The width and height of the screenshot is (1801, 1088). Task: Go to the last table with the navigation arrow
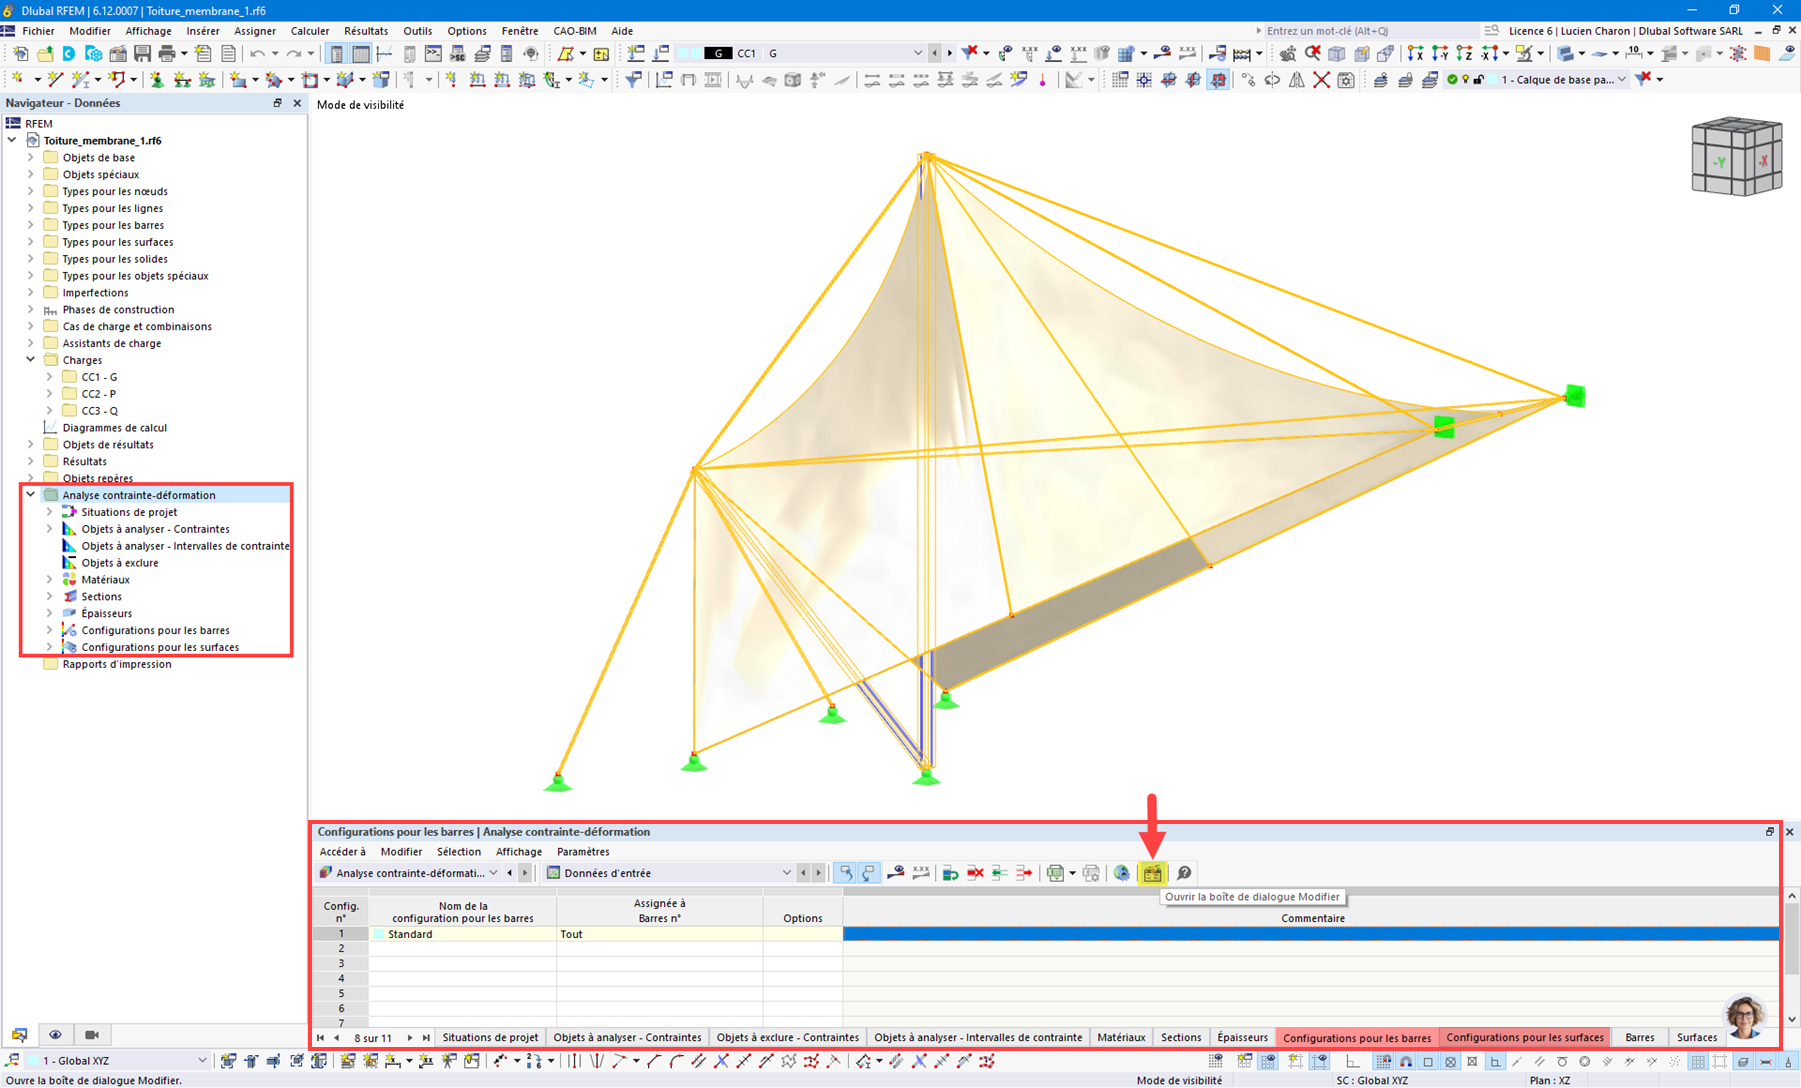(426, 1038)
